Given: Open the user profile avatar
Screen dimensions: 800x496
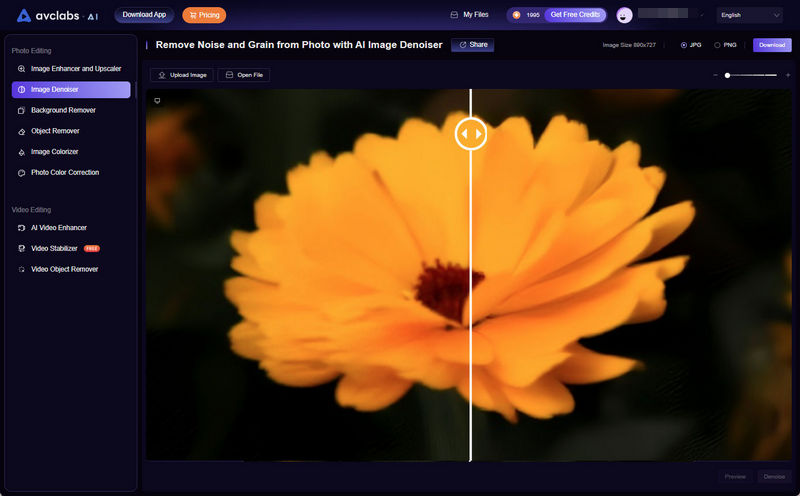Looking at the screenshot, I should (x=625, y=15).
